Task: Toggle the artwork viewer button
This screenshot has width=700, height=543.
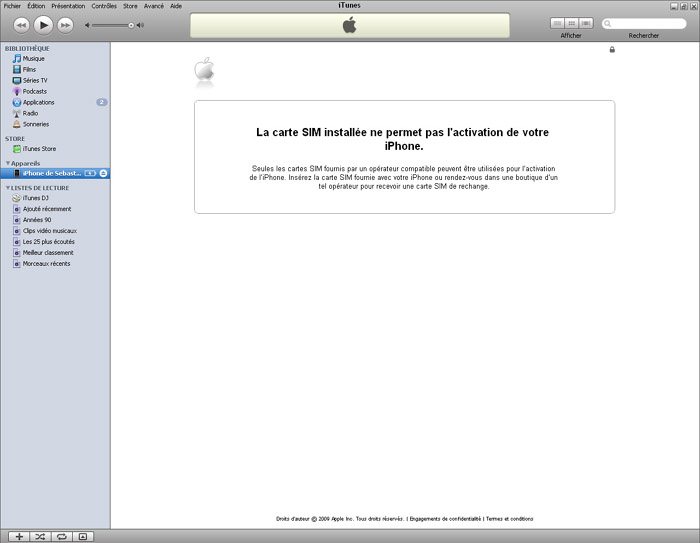Action: point(83,537)
